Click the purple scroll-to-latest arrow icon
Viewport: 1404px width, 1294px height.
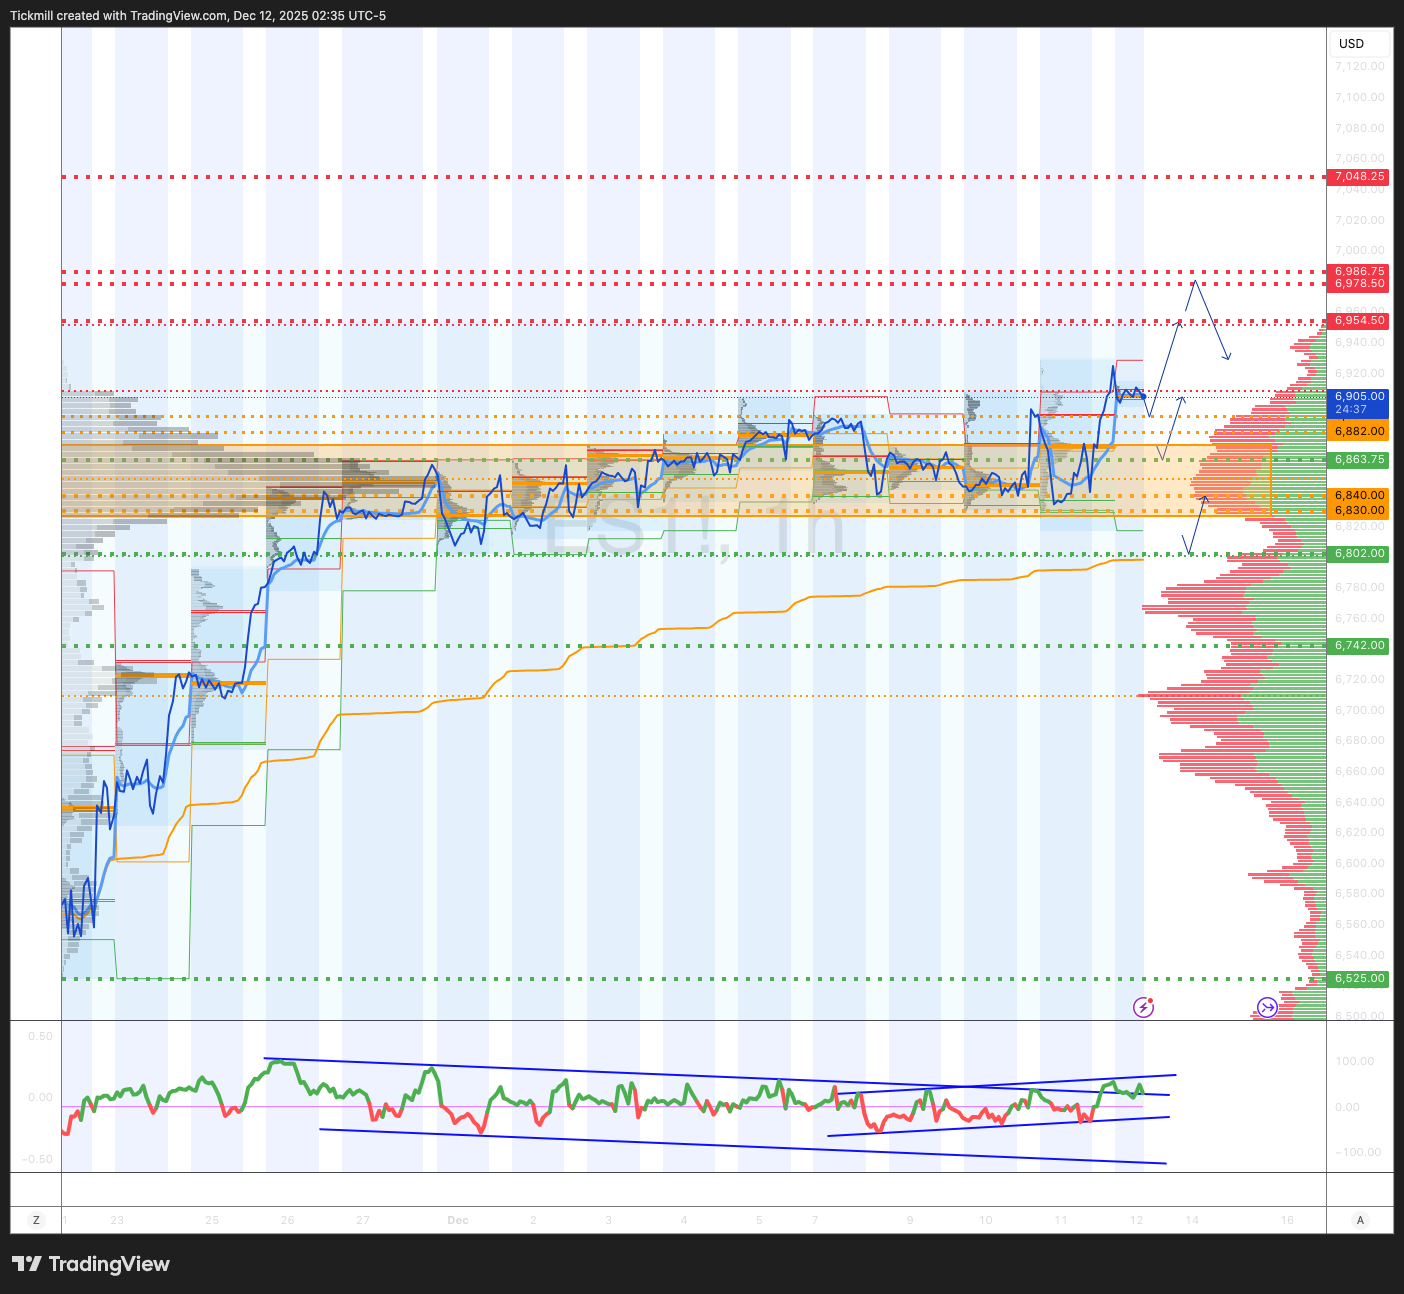[1267, 1007]
